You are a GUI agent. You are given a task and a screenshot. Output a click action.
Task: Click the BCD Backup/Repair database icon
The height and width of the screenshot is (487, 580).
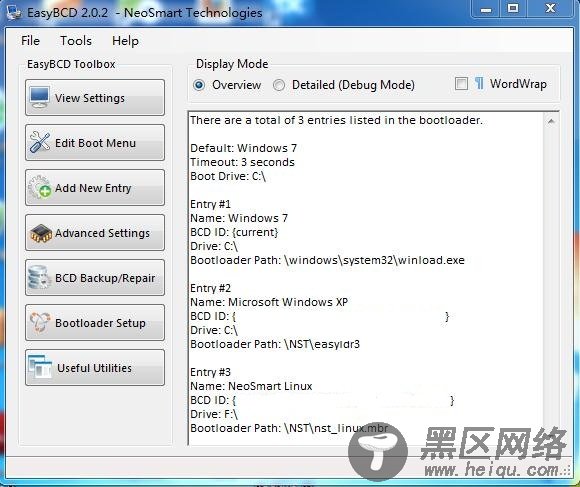point(40,277)
